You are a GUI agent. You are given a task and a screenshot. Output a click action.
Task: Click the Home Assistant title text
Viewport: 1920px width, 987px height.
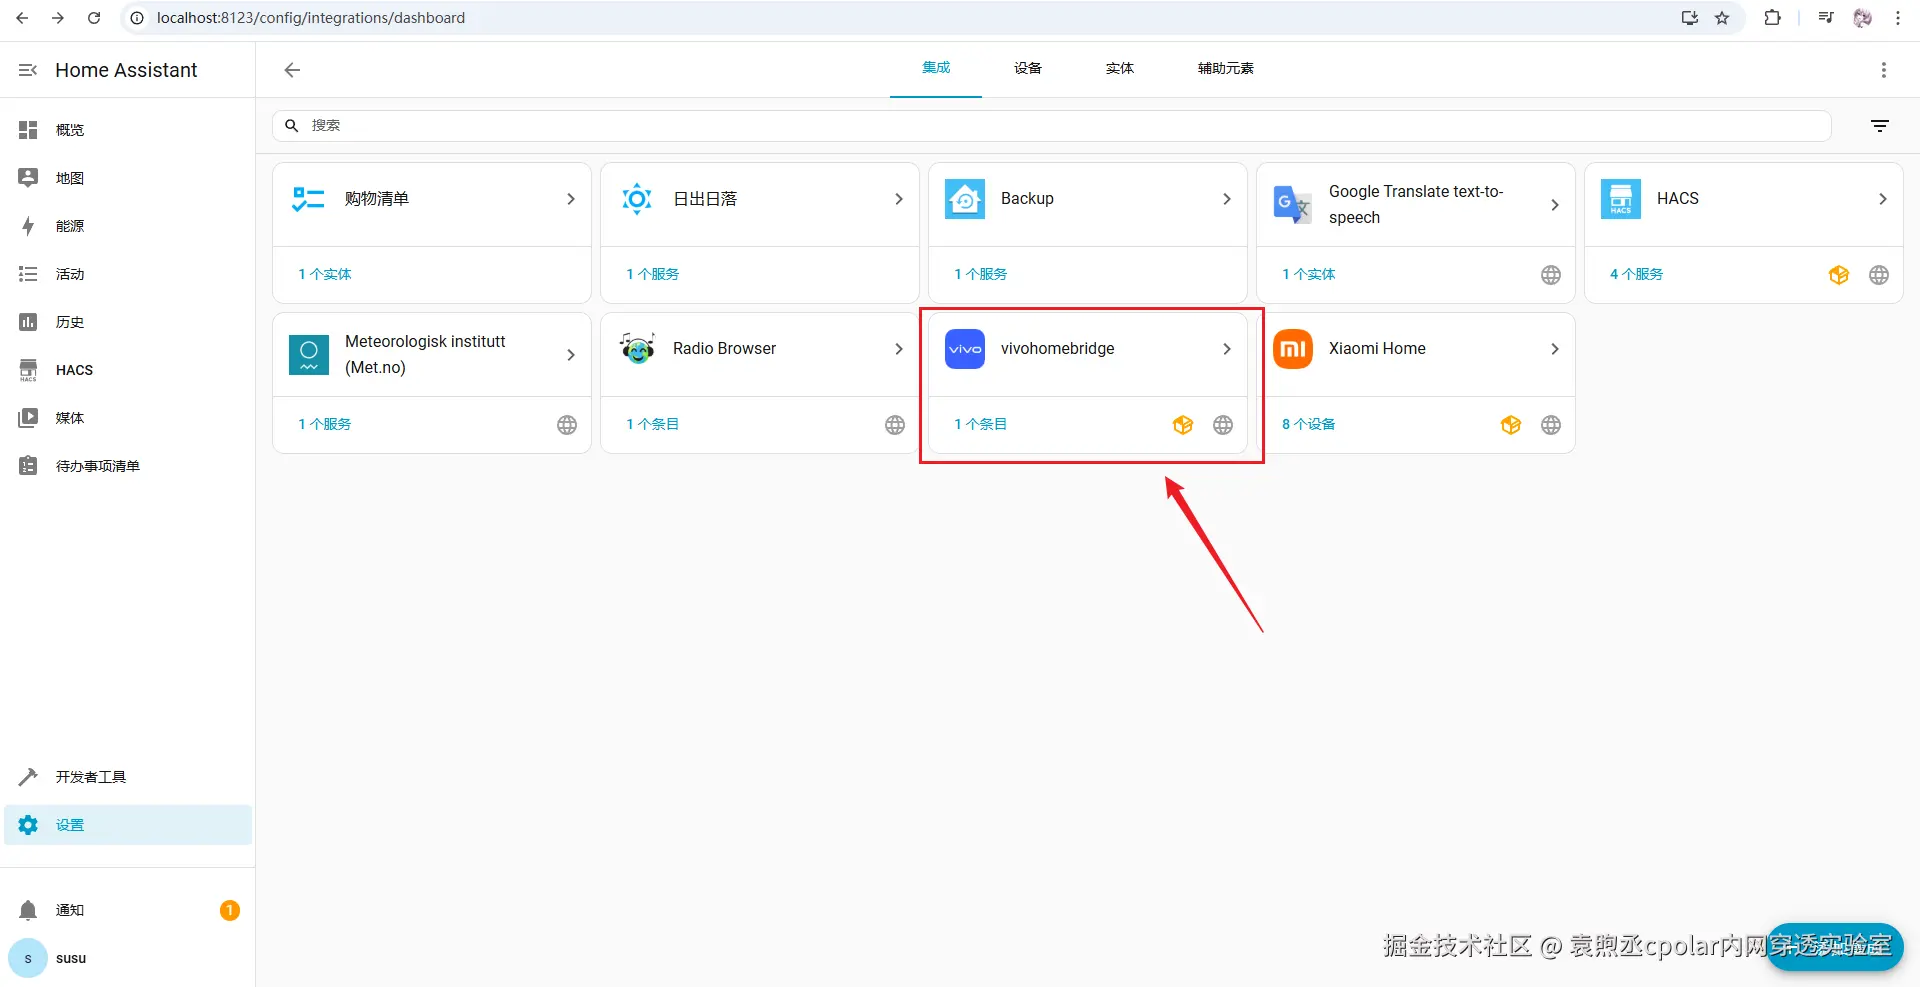[x=126, y=70]
